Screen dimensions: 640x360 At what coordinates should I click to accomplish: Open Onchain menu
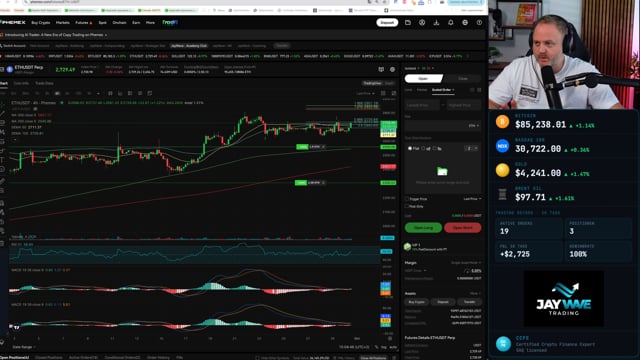(x=119, y=23)
